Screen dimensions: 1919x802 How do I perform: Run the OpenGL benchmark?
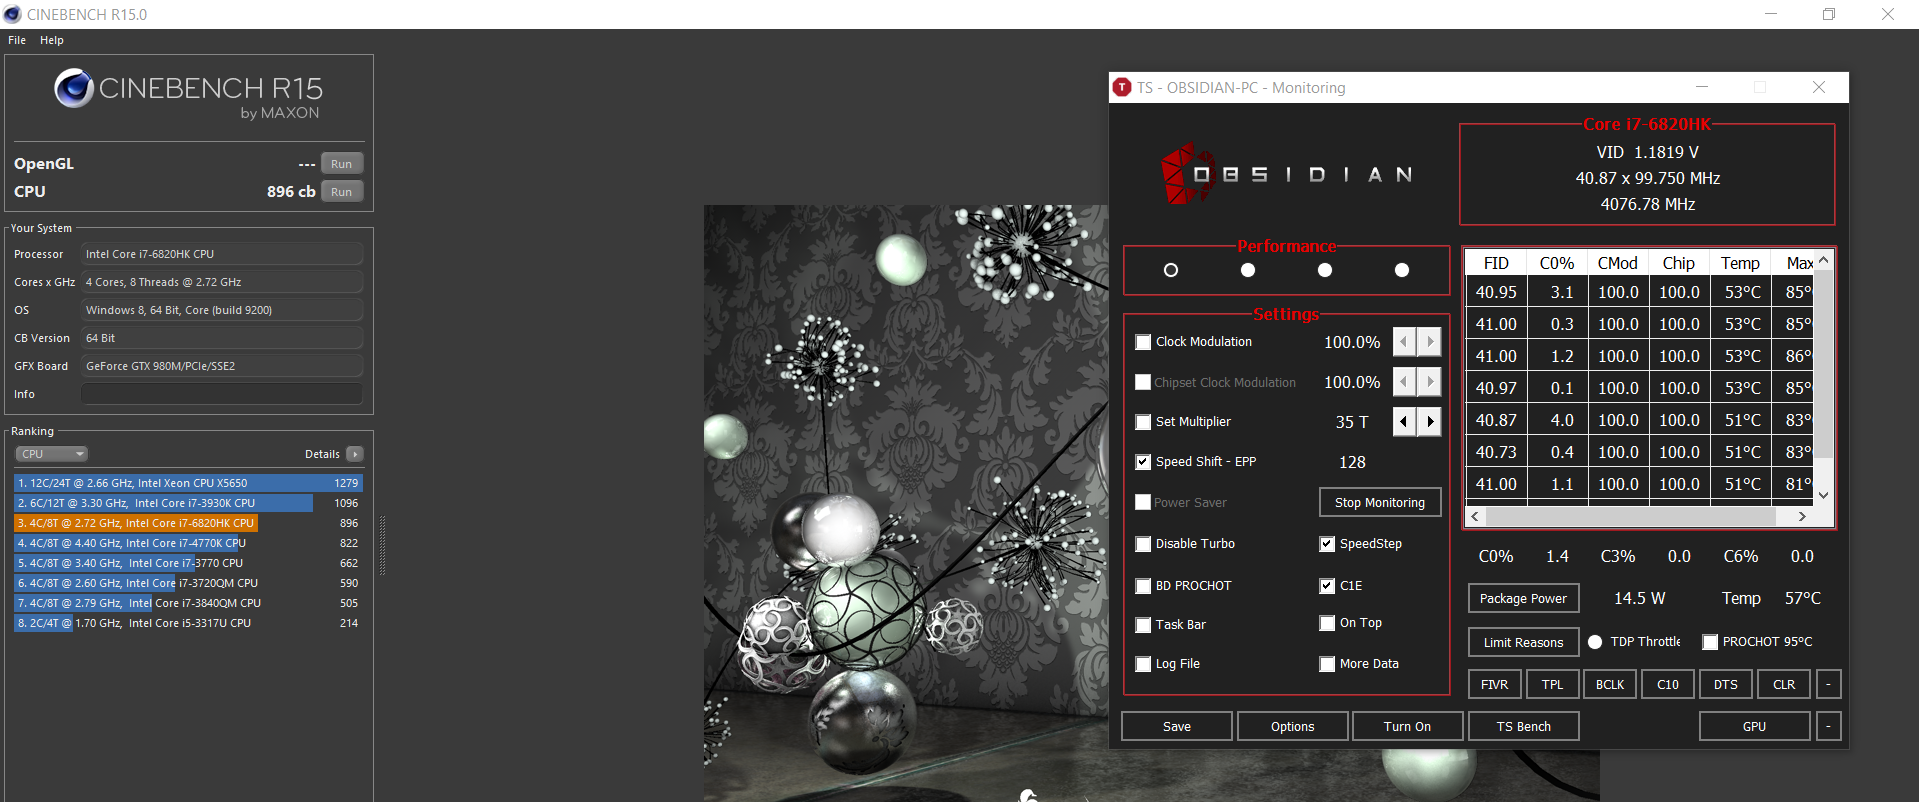[x=342, y=164]
